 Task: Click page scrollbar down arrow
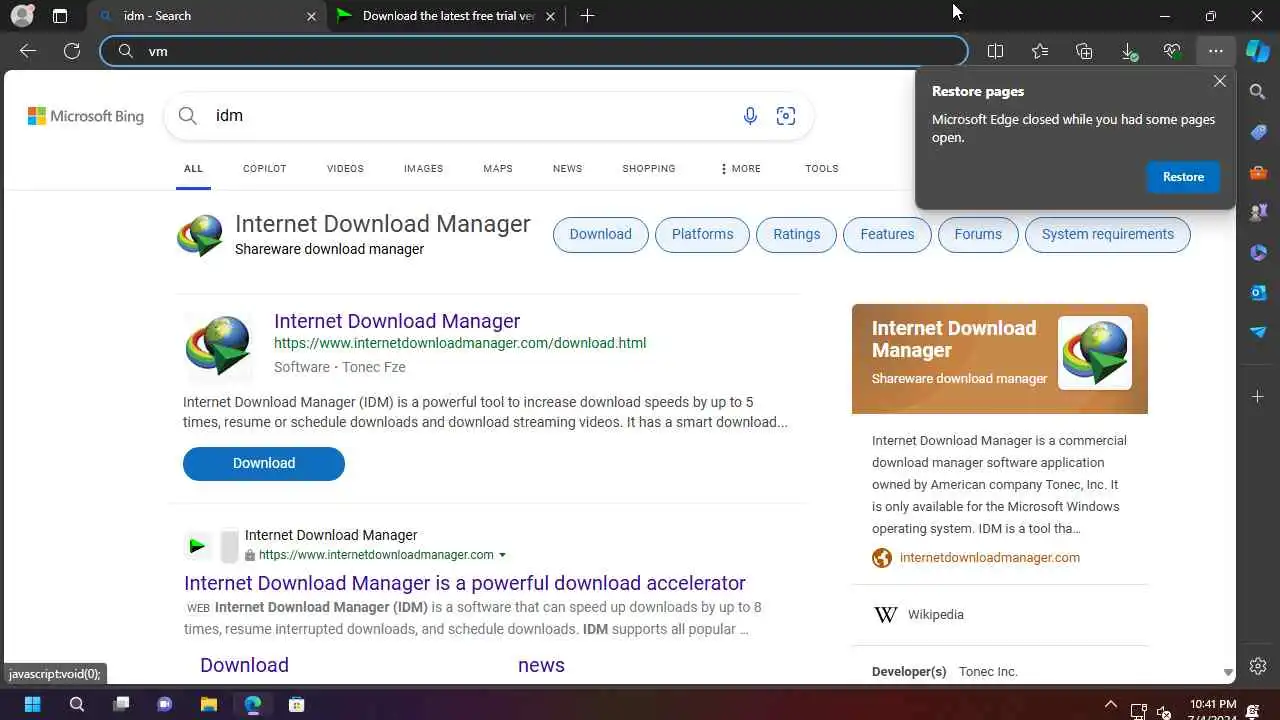tap(1228, 673)
